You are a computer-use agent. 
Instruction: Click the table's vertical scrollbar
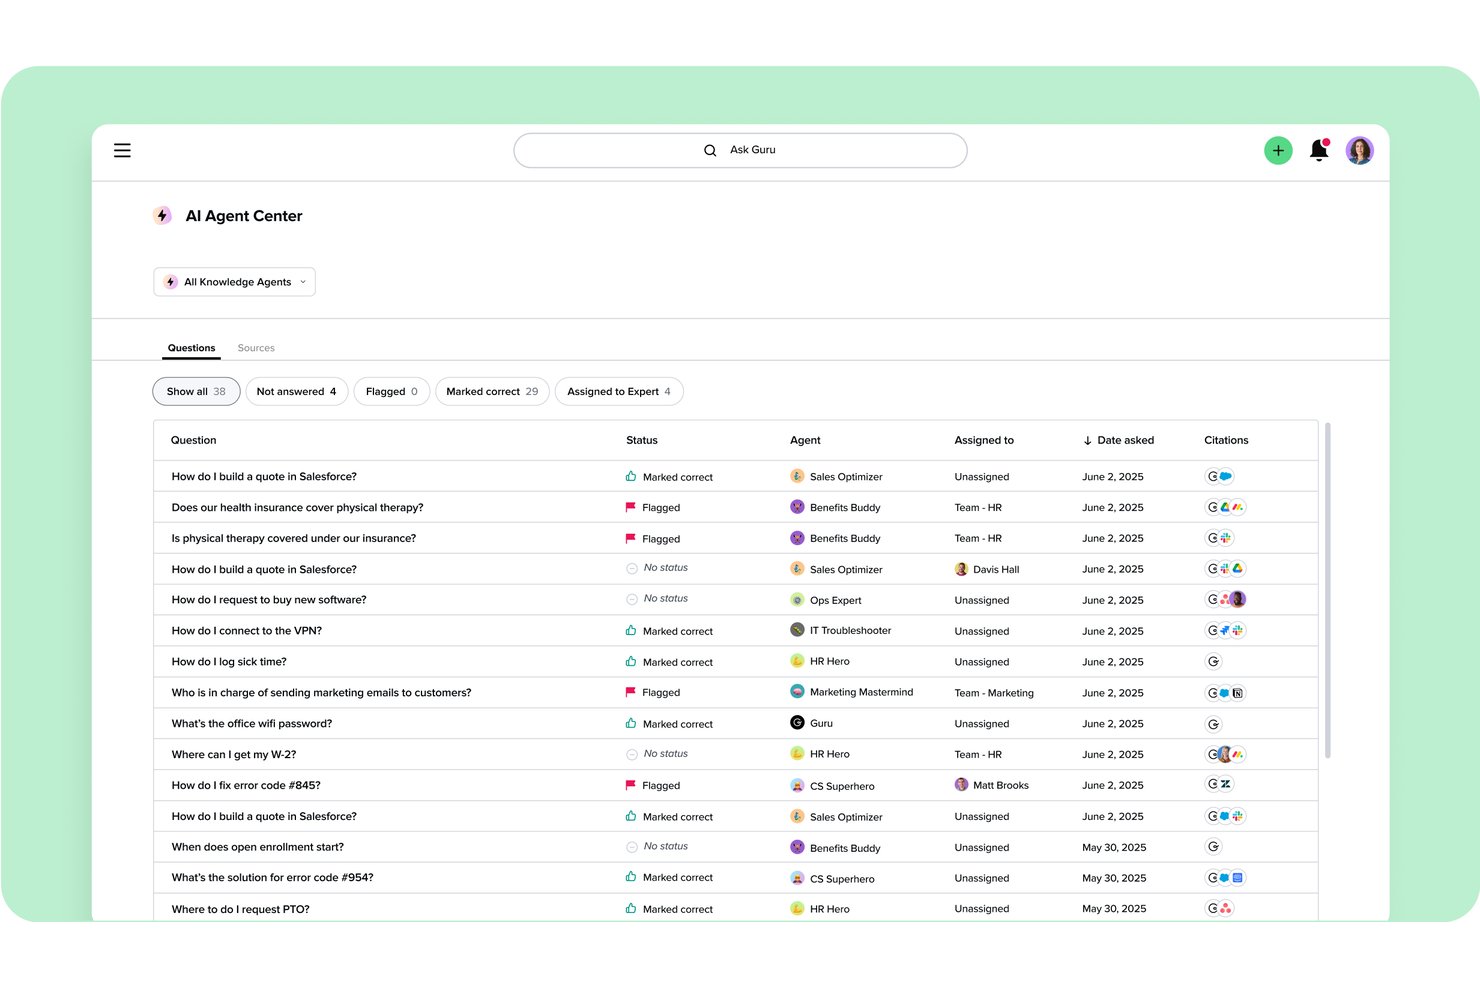1328,590
